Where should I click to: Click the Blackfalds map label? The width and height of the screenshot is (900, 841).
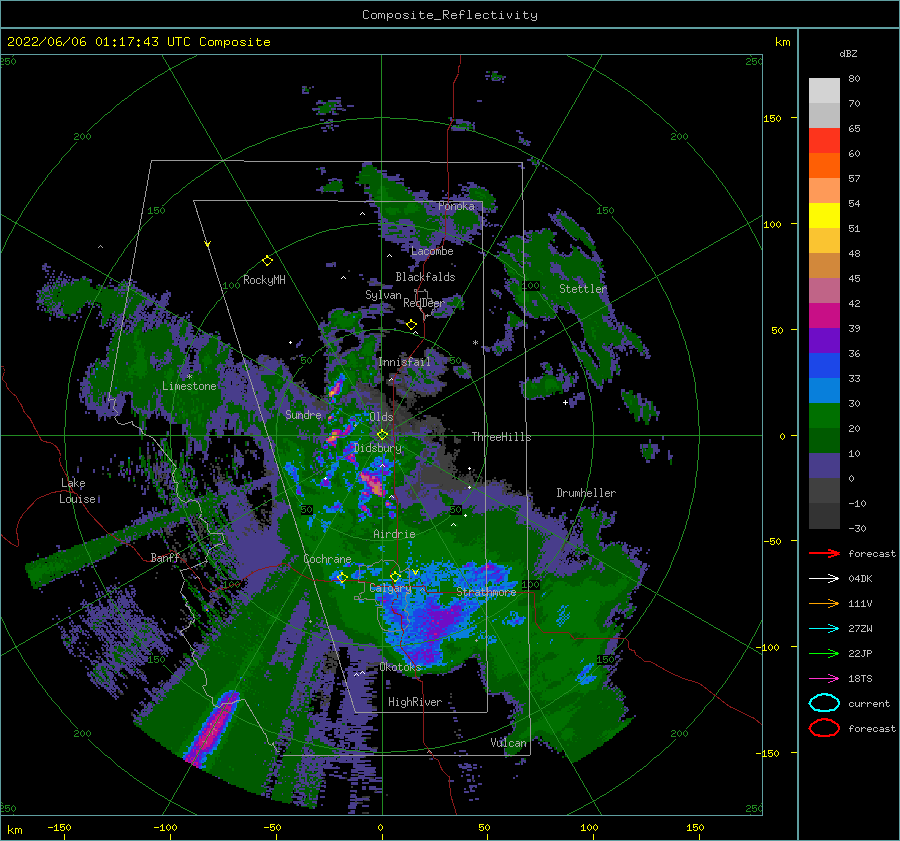point(425,277)
